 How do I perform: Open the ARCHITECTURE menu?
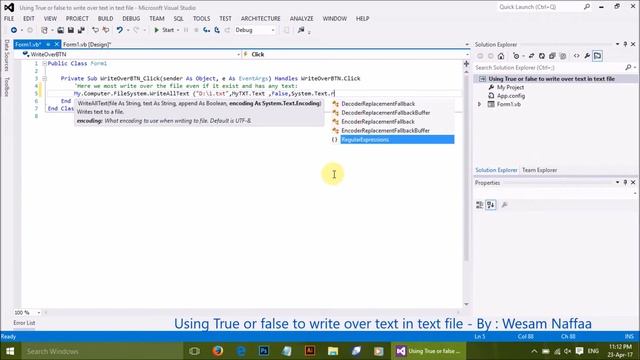pos(260,19)
